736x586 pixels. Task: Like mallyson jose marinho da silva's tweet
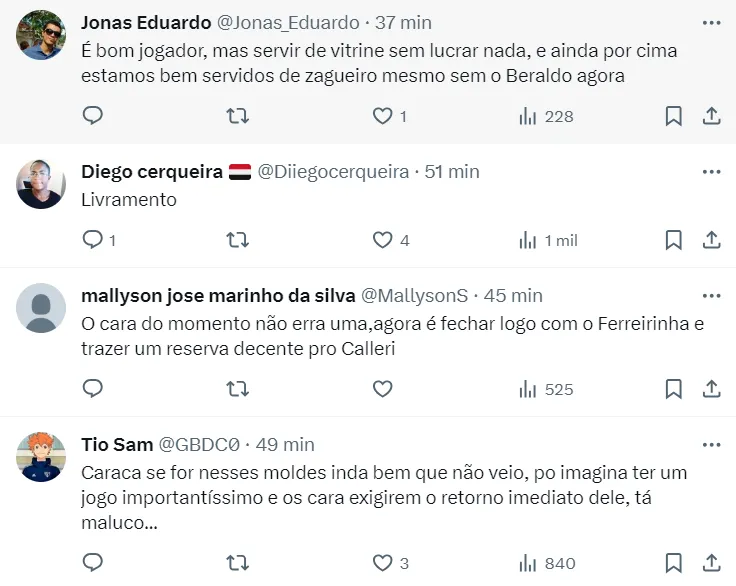click(382, 389)
